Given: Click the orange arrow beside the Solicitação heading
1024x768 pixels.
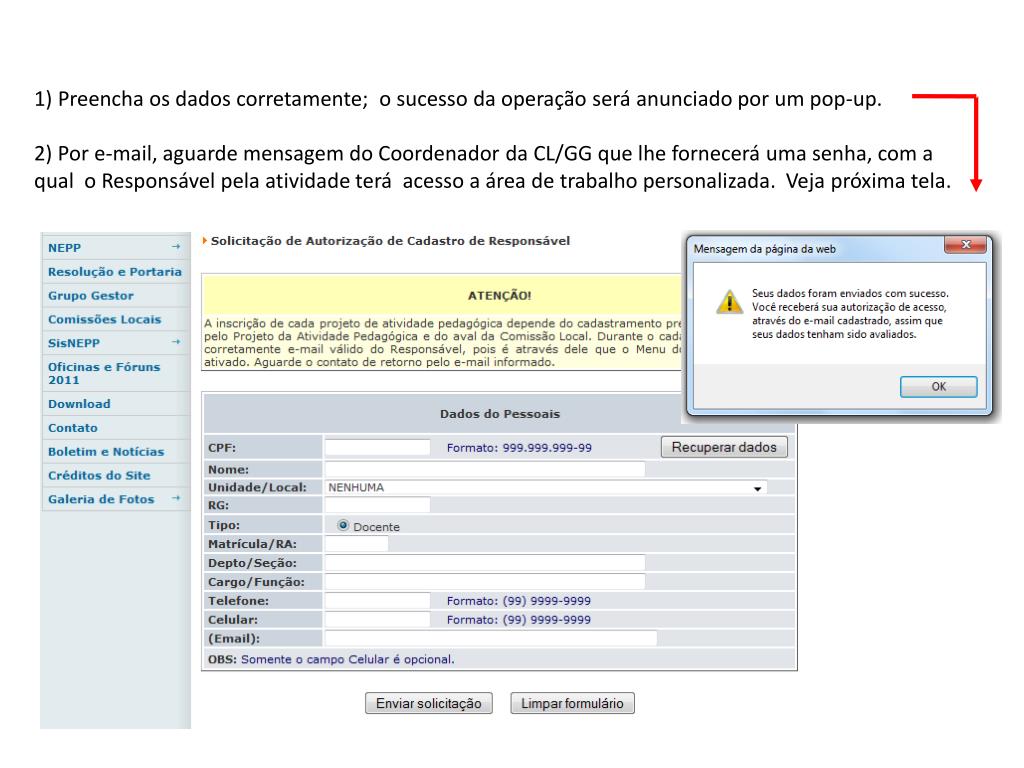Looking at the screenshot, I should pos(204,241).
